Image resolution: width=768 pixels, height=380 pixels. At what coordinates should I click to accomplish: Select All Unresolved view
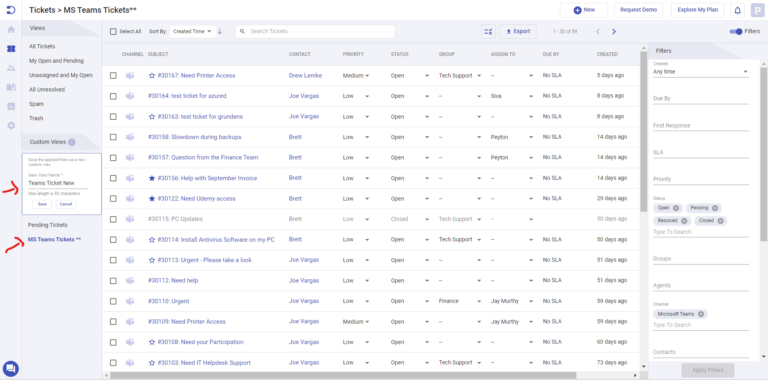(x=47, y=90)
